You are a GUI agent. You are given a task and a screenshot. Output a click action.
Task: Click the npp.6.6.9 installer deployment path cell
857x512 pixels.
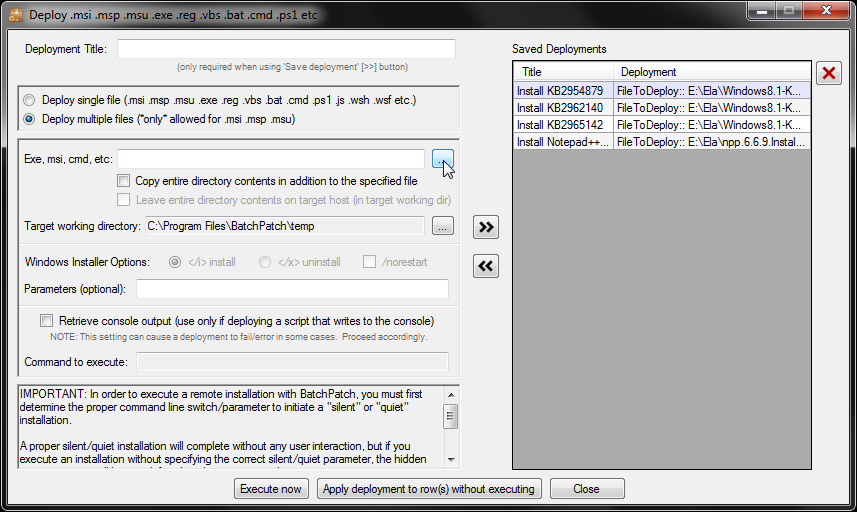712,142
